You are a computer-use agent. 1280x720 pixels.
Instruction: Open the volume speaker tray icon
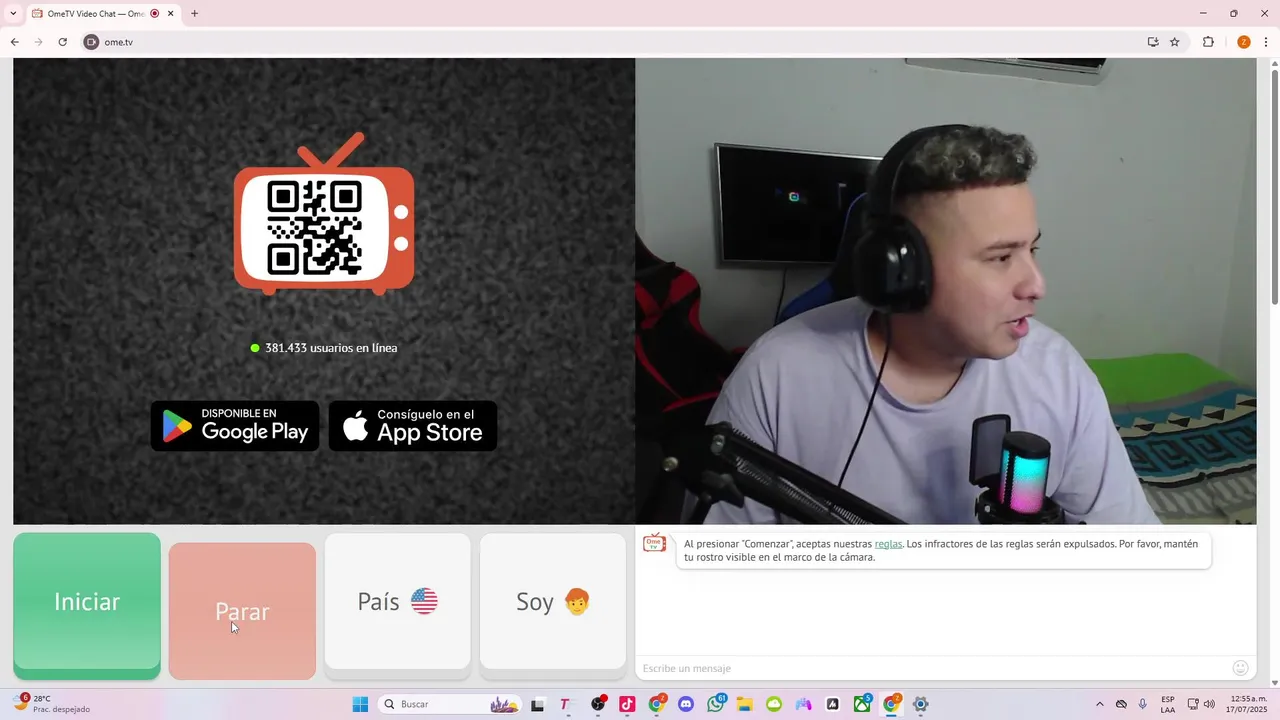1209,704
